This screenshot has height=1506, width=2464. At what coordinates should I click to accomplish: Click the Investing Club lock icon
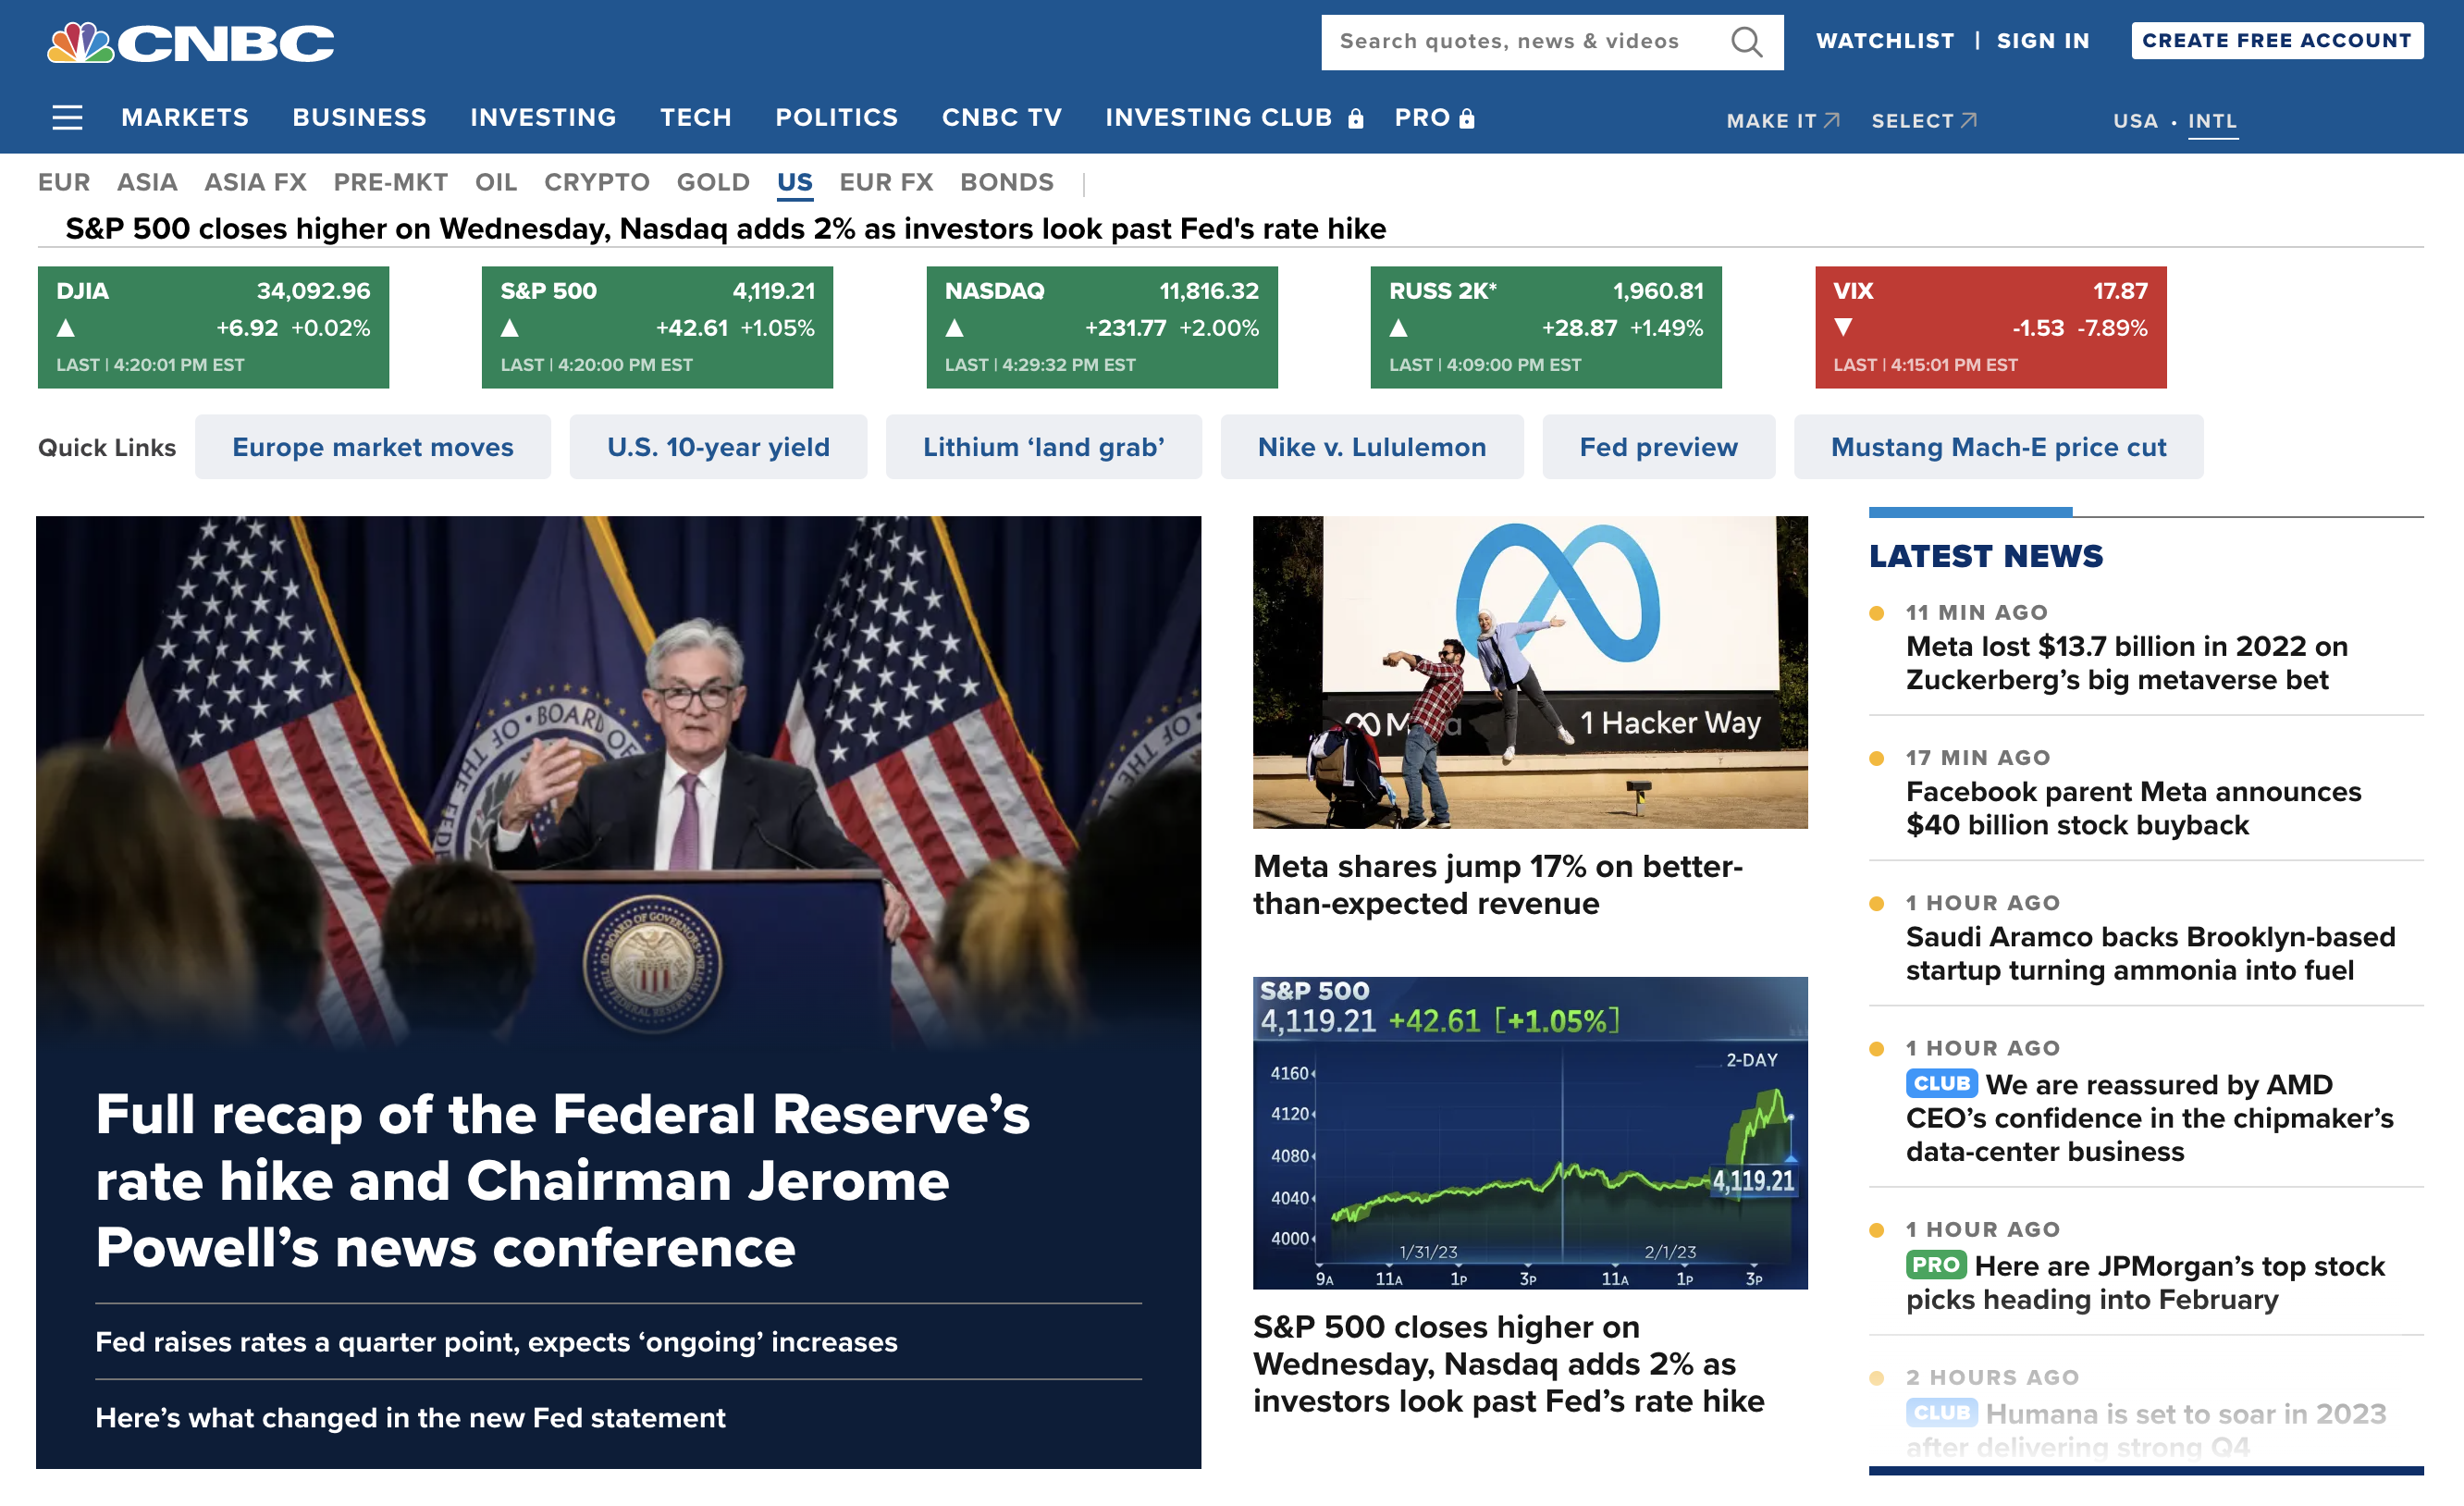(1355, 119)
